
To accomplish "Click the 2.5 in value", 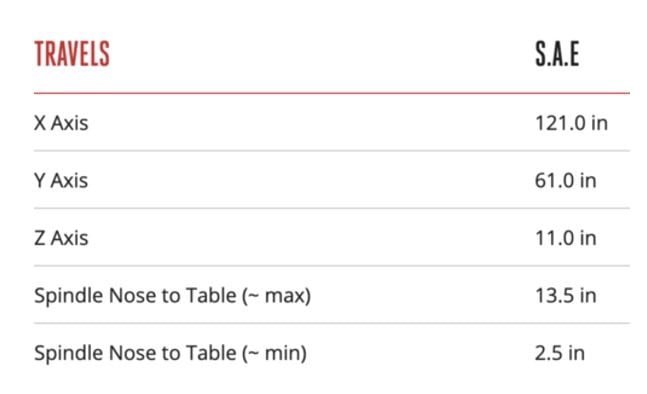I will click(x=560, y=353).
